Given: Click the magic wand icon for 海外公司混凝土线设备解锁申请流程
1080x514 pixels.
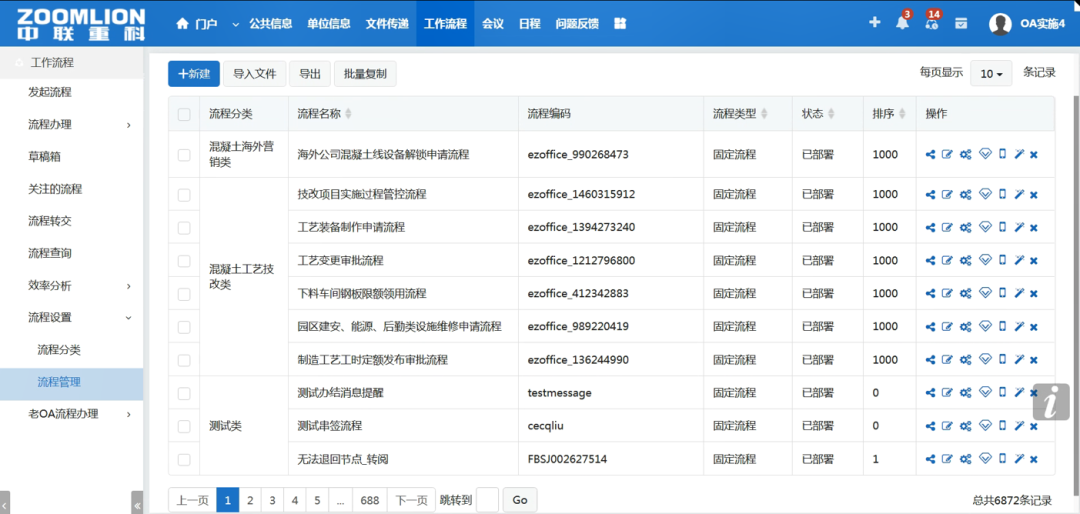Looking at the screenshot, I should click(x=1018, y=155).
